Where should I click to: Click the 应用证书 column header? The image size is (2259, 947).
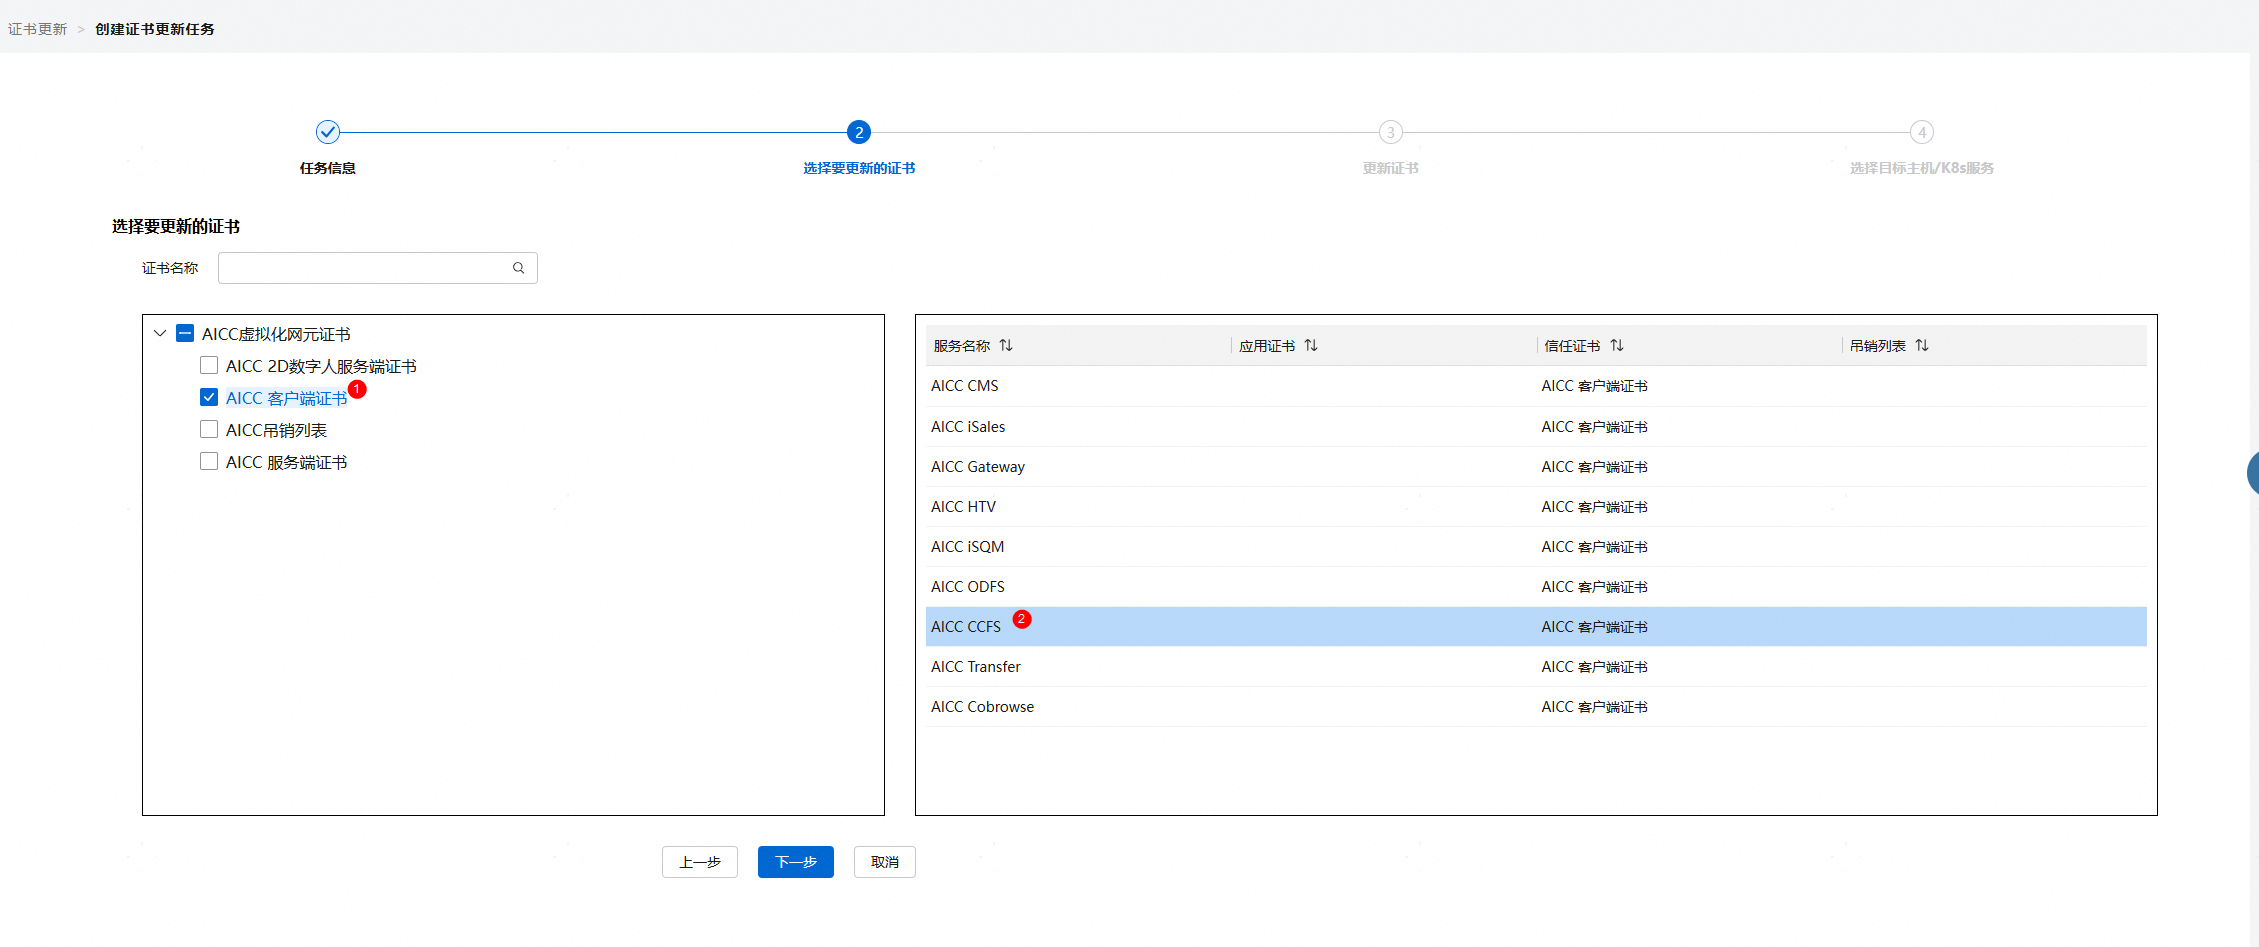click(x=1267, y=346)
